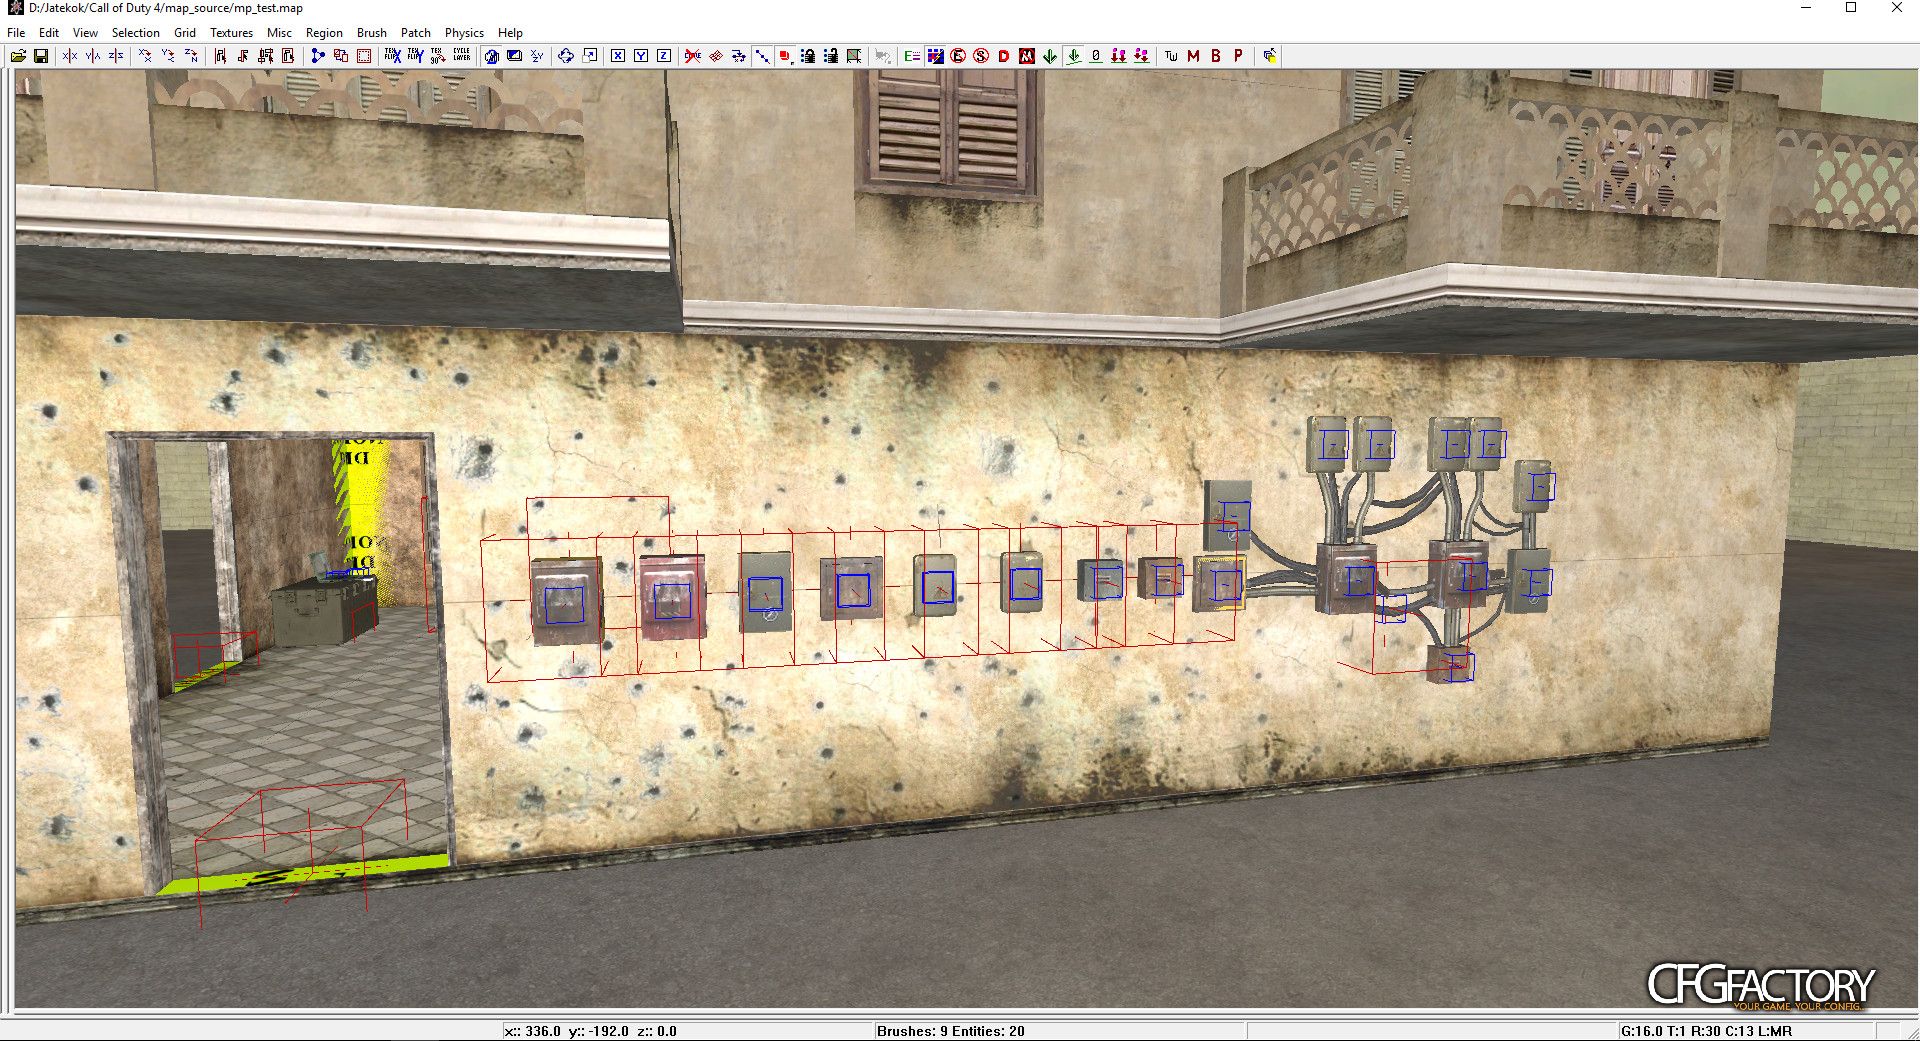Rotate selection around X axis
Image resolution: width=1920 pixels, height=1041 pixels.
click(145, 56)
